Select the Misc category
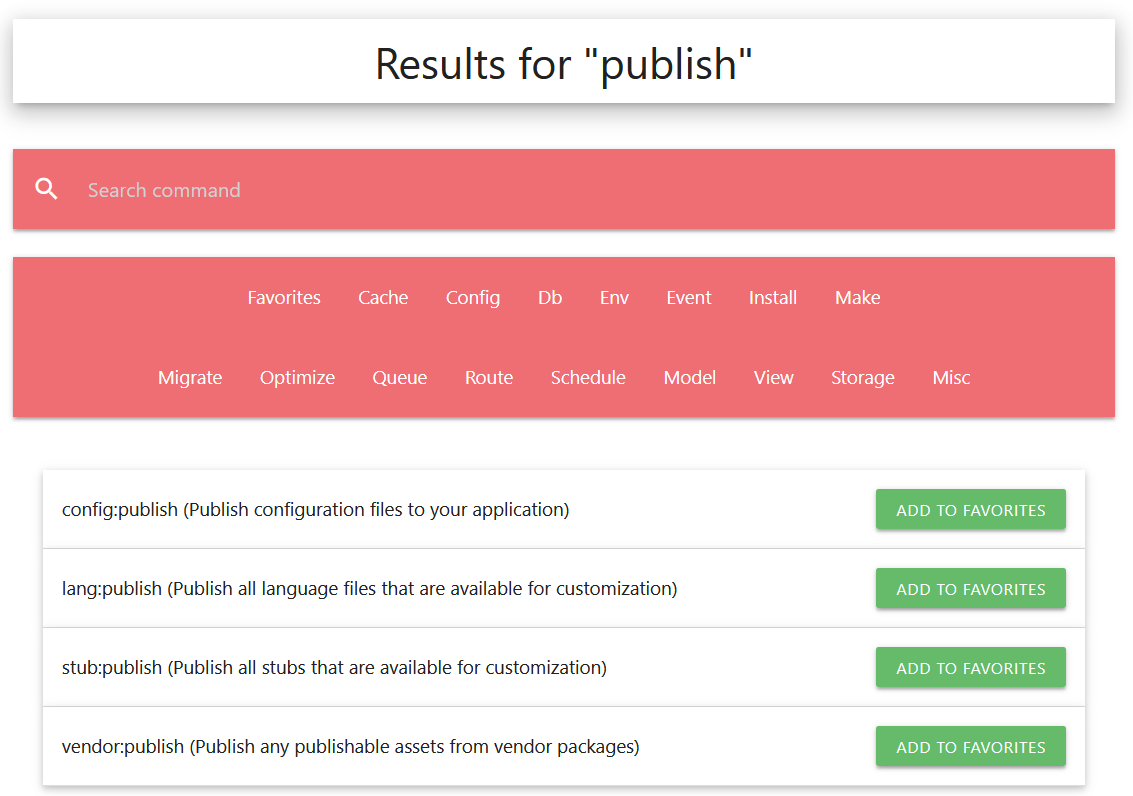The height and width of the screenshot is (796, 1133). tap(951, 378)
